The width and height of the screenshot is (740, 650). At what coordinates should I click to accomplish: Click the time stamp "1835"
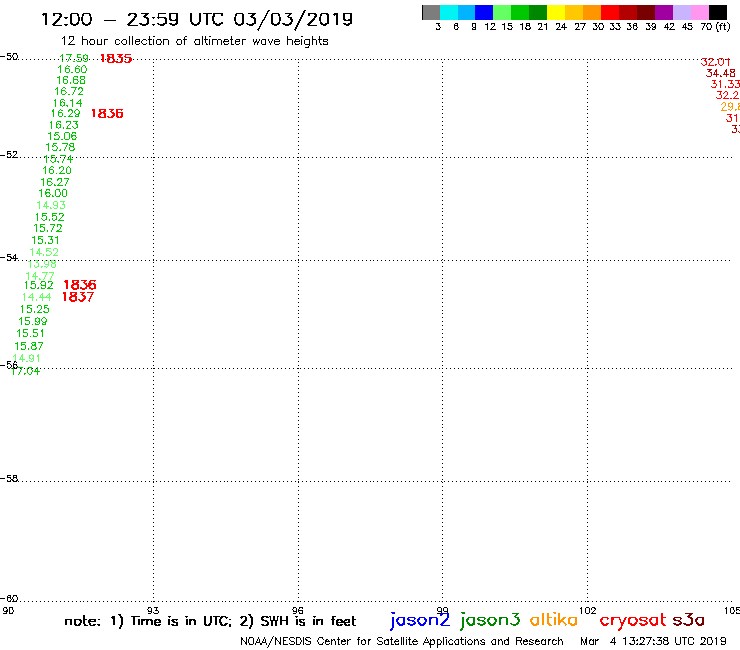point(116,58)
